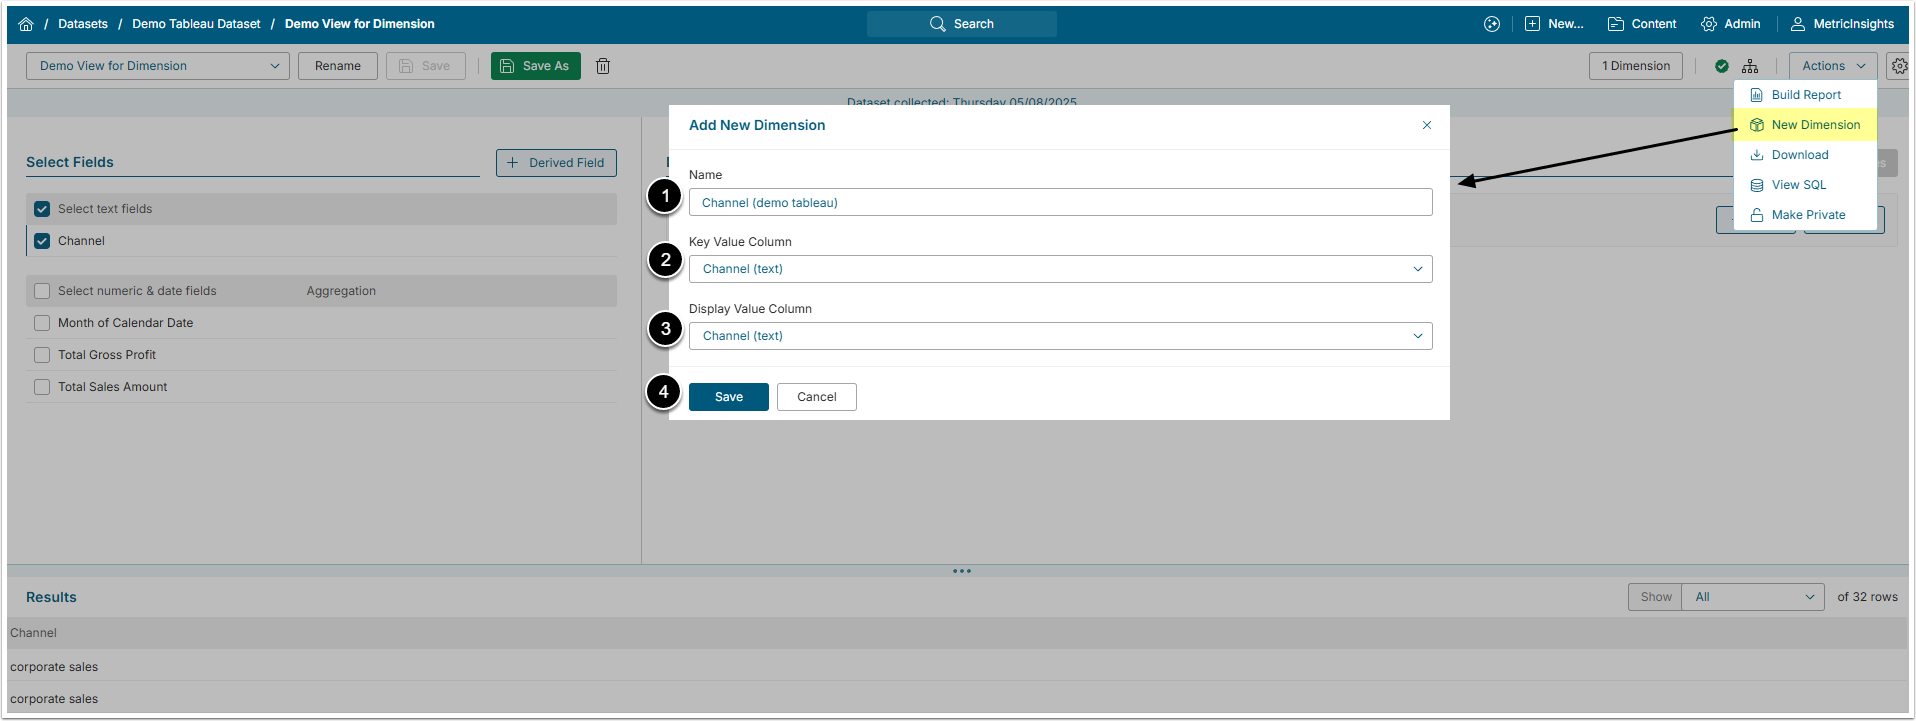Choose New Dimension menu entry
Screen dimensions: 1916x721
tap(1805, 125)
